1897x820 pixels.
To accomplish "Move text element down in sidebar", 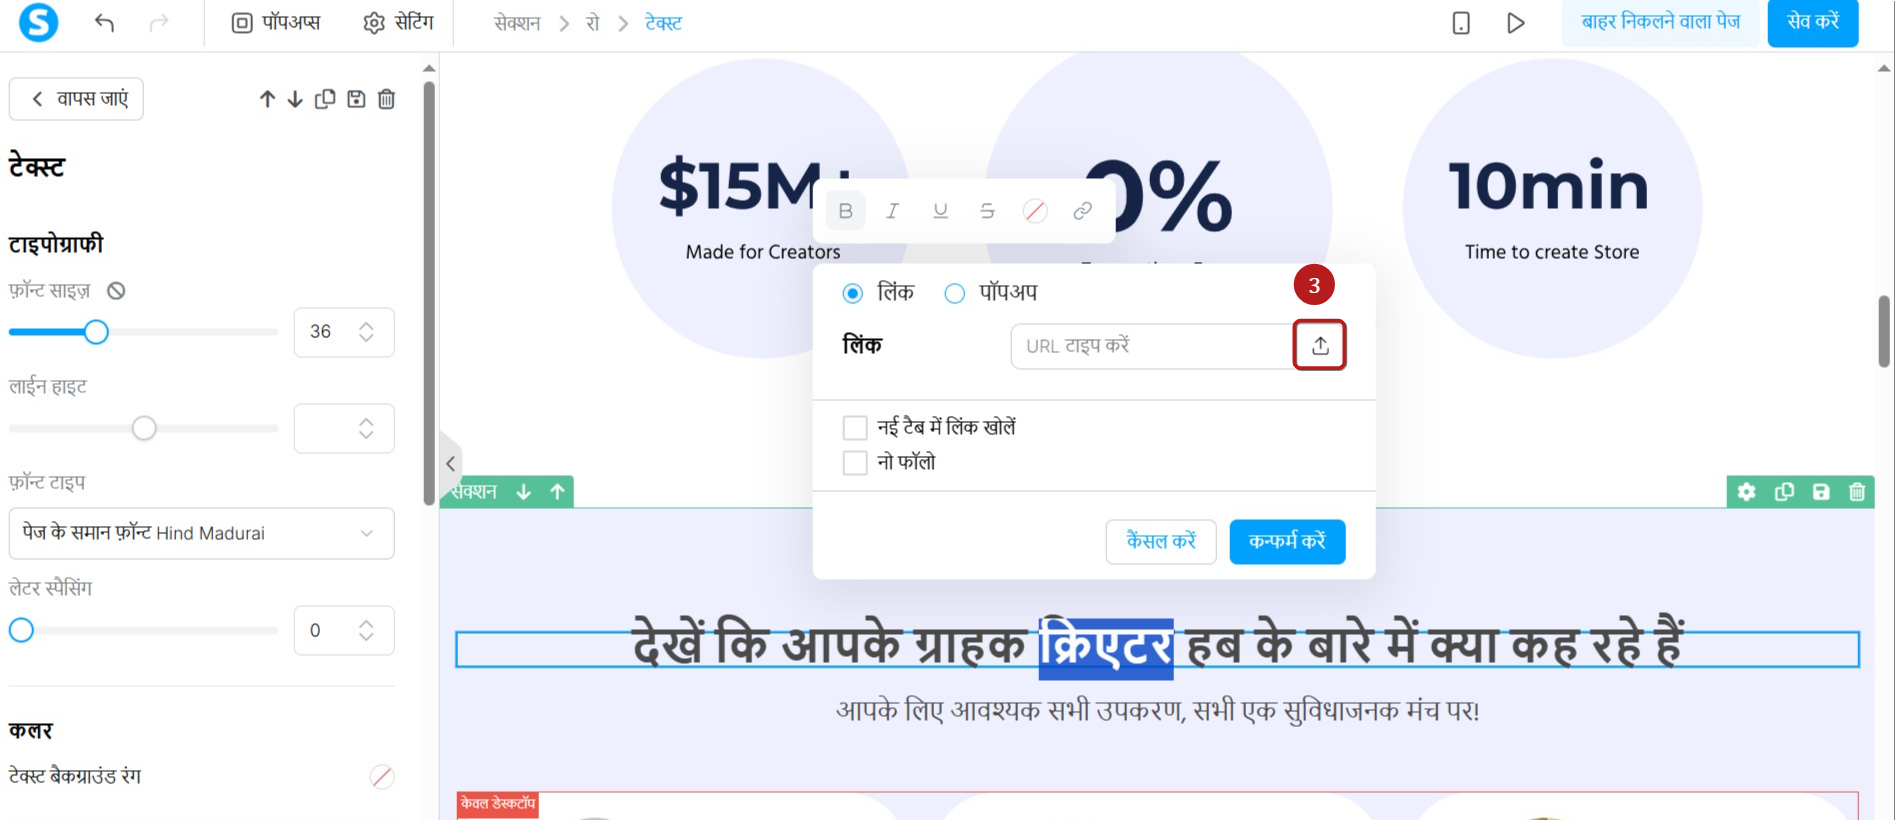I will pos(295,99).
